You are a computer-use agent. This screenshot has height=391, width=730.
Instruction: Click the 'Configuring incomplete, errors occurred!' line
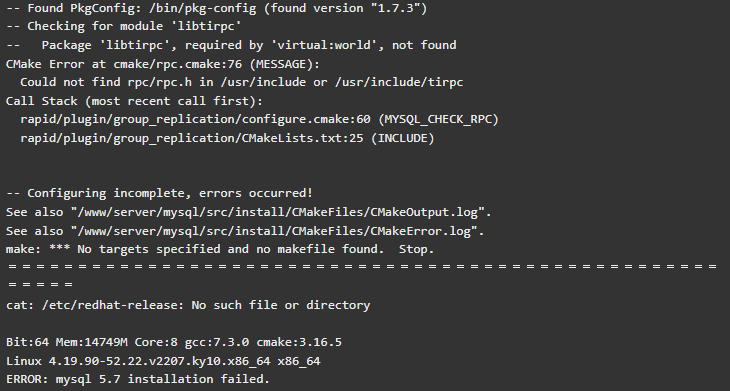point(160,193)
